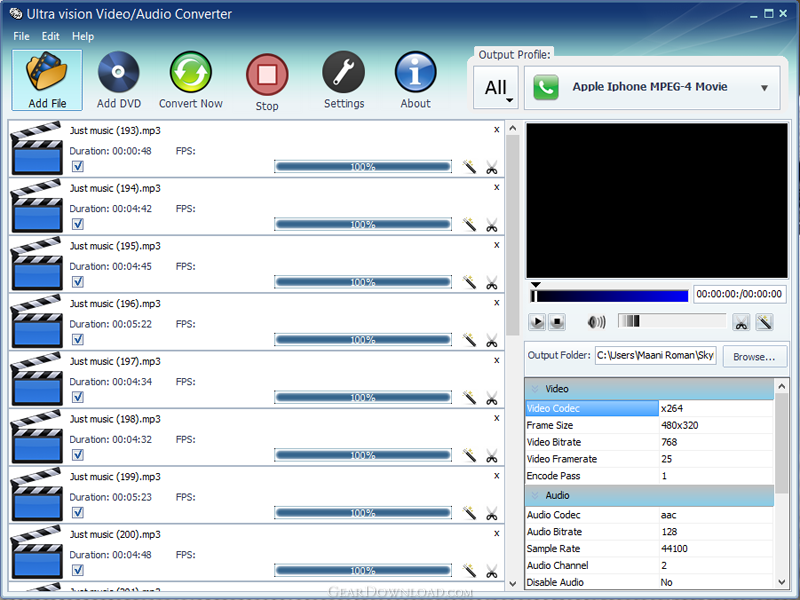Click the Frame Size value 480x320
This screenshot has height=600, width=800.
(x=680, y=425)
